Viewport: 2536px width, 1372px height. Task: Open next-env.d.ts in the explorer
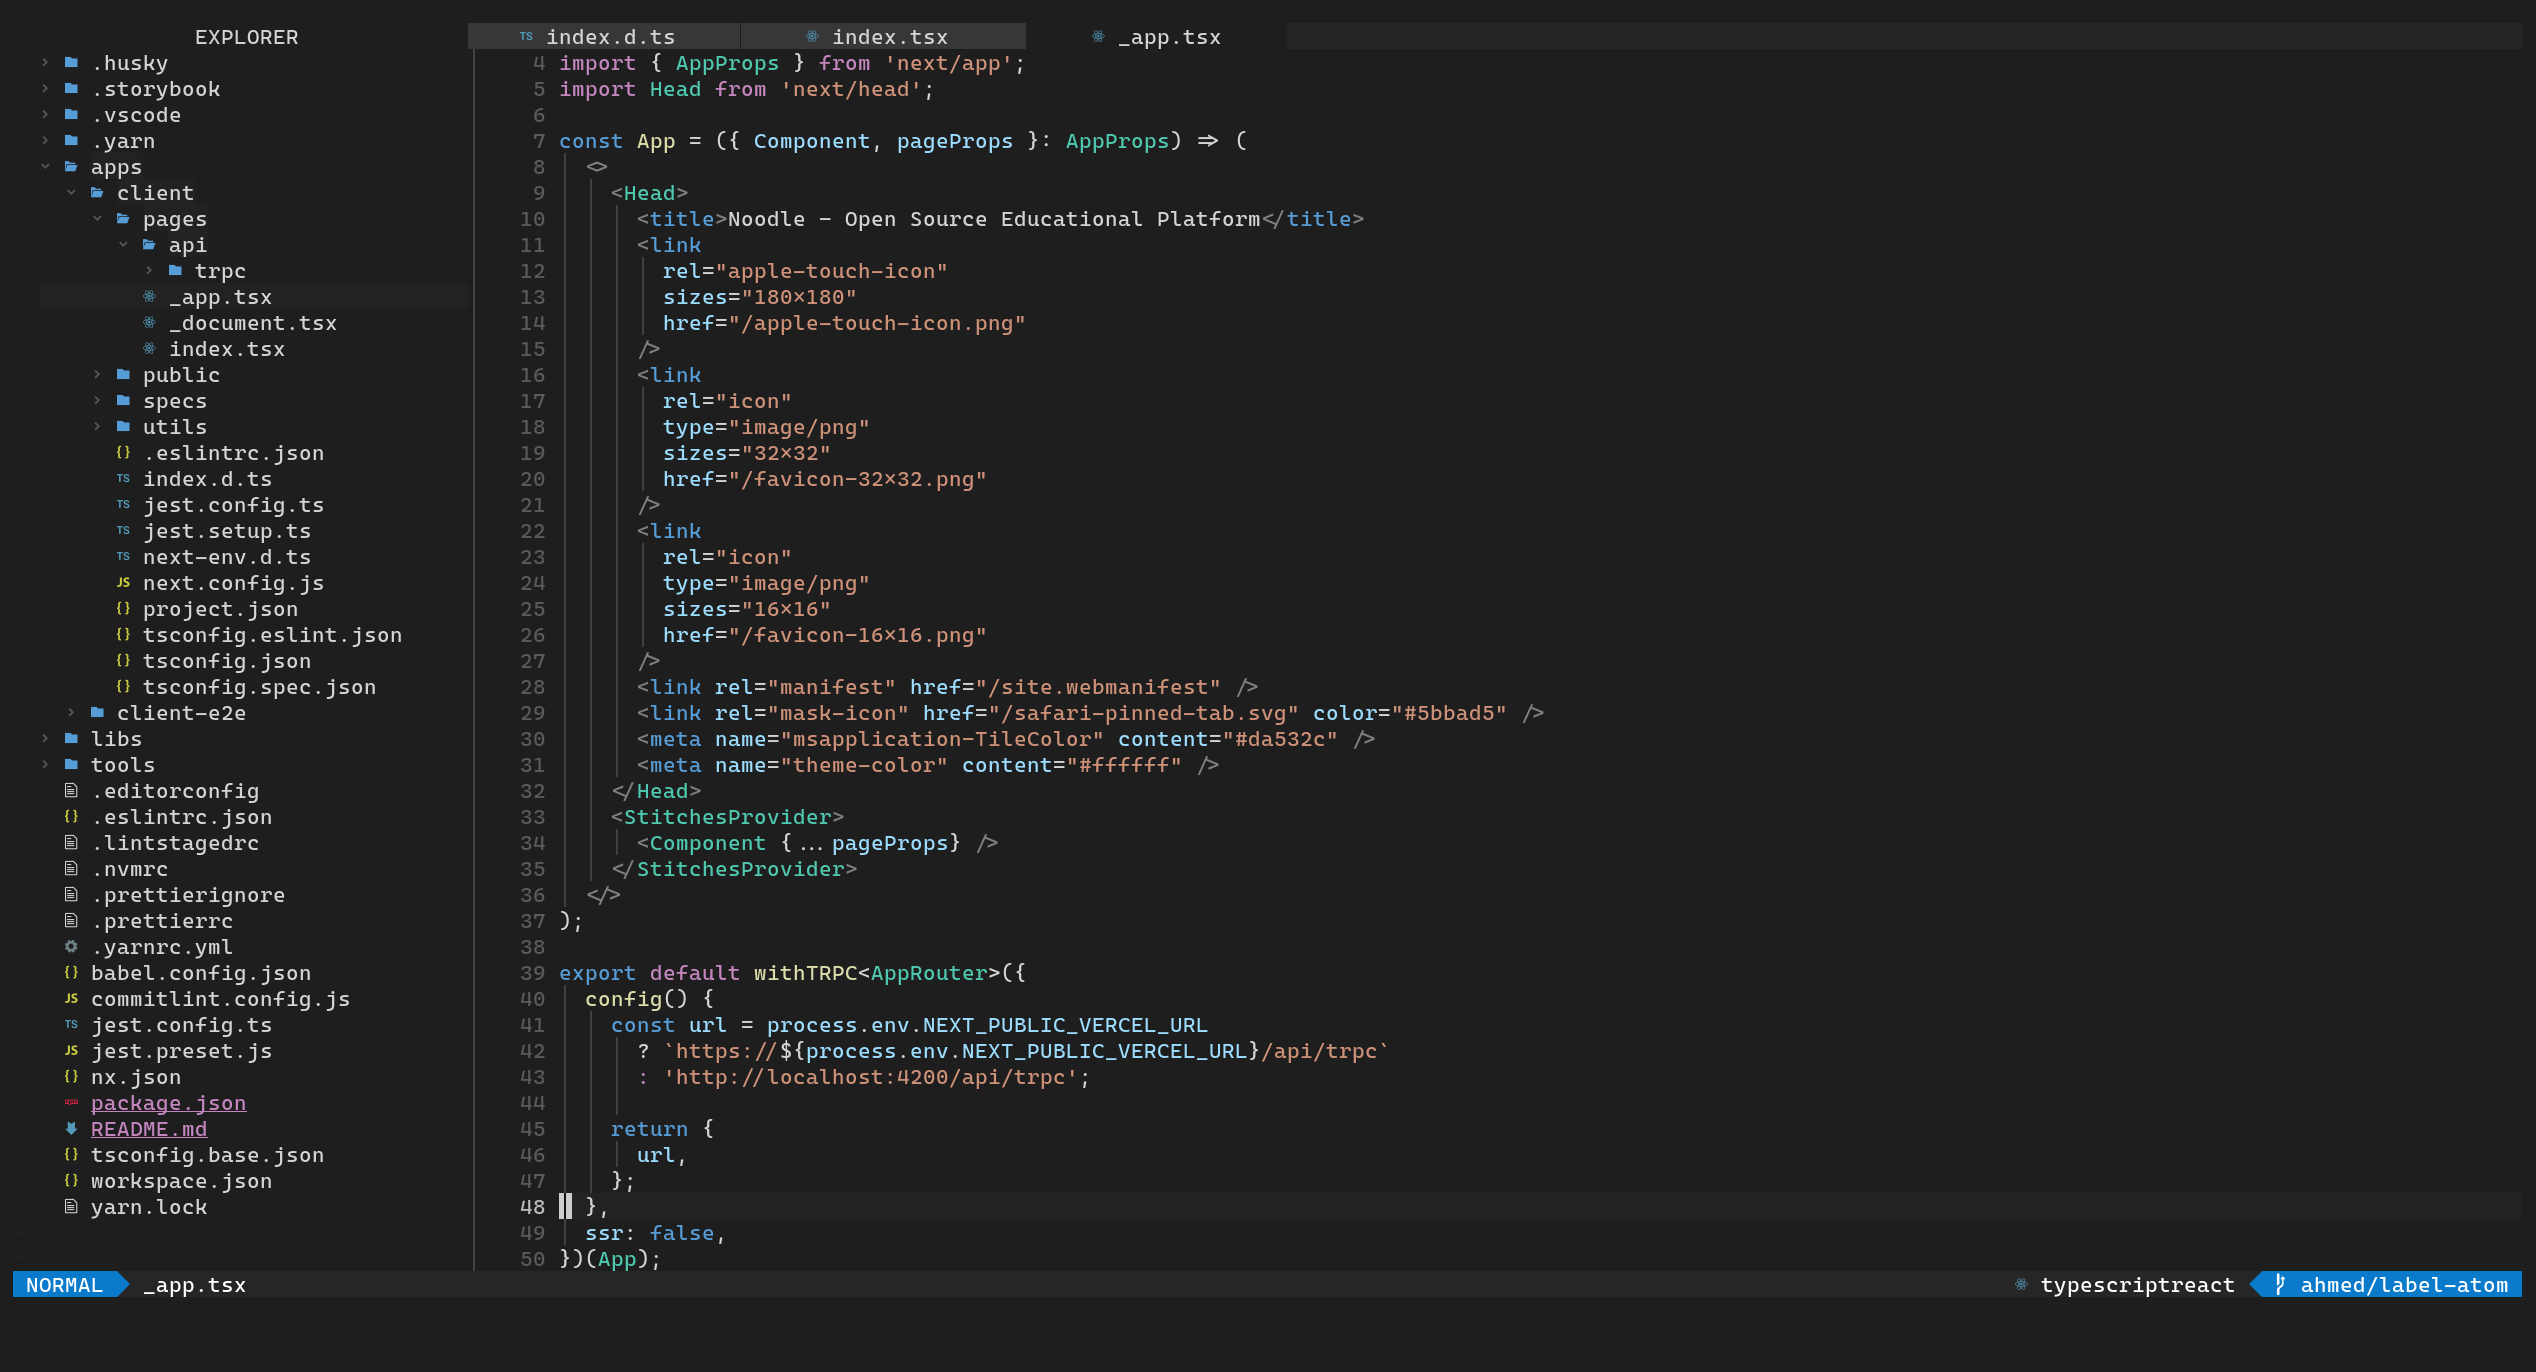pyautogui.click(x=227, y=557)
